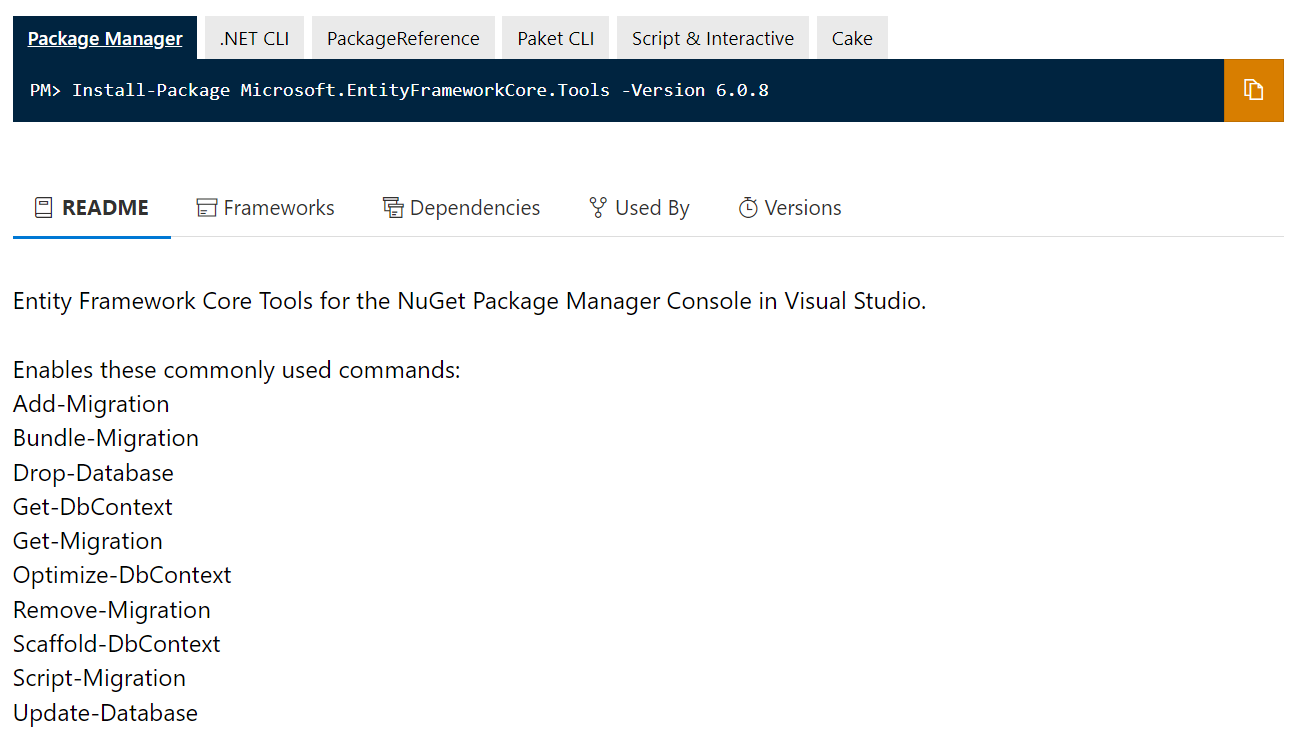Select the Package Manager tab
The image size is (1301, 743).
click(105, 38)
